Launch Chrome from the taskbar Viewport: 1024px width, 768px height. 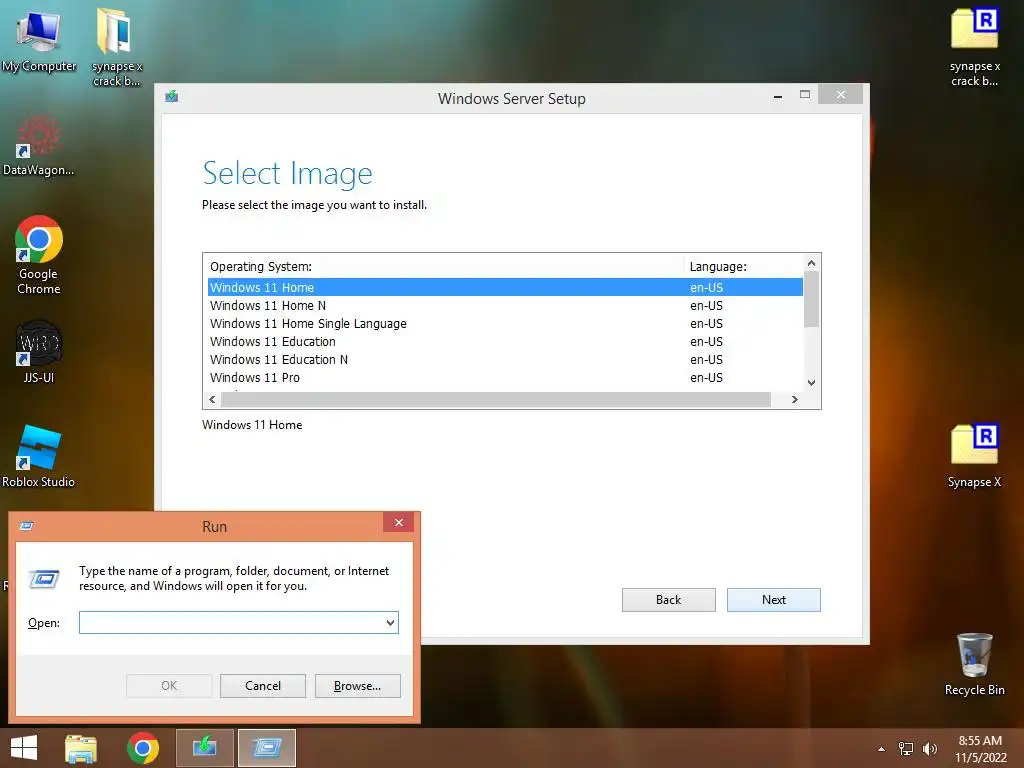coord(143,748)
